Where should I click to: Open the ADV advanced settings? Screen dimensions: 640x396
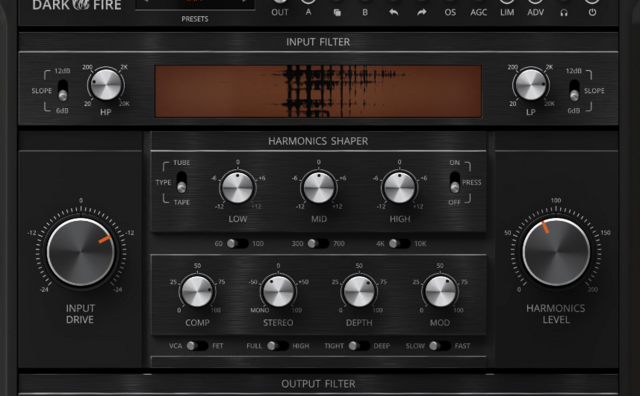point(536,12)
